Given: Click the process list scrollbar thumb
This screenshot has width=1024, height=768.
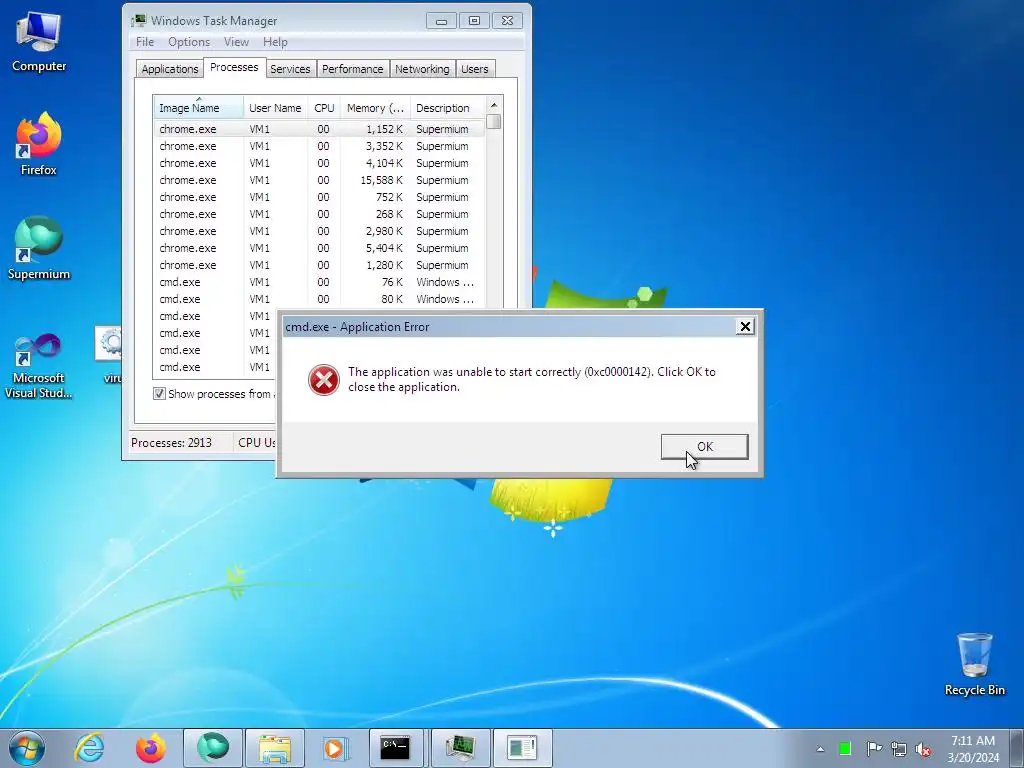Looking at the screenshot, I should pos(494,121).
